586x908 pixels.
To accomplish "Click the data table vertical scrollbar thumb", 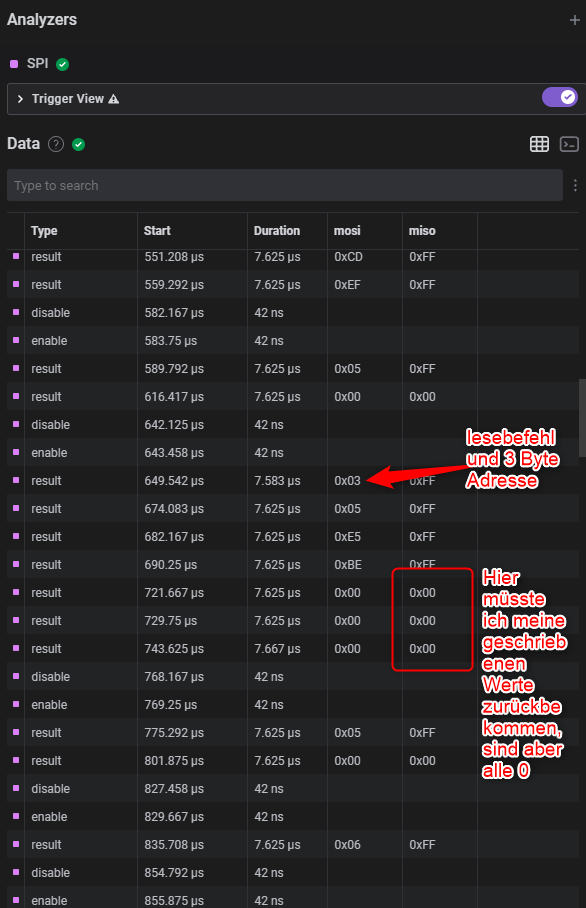I will [x=582, y=418].
